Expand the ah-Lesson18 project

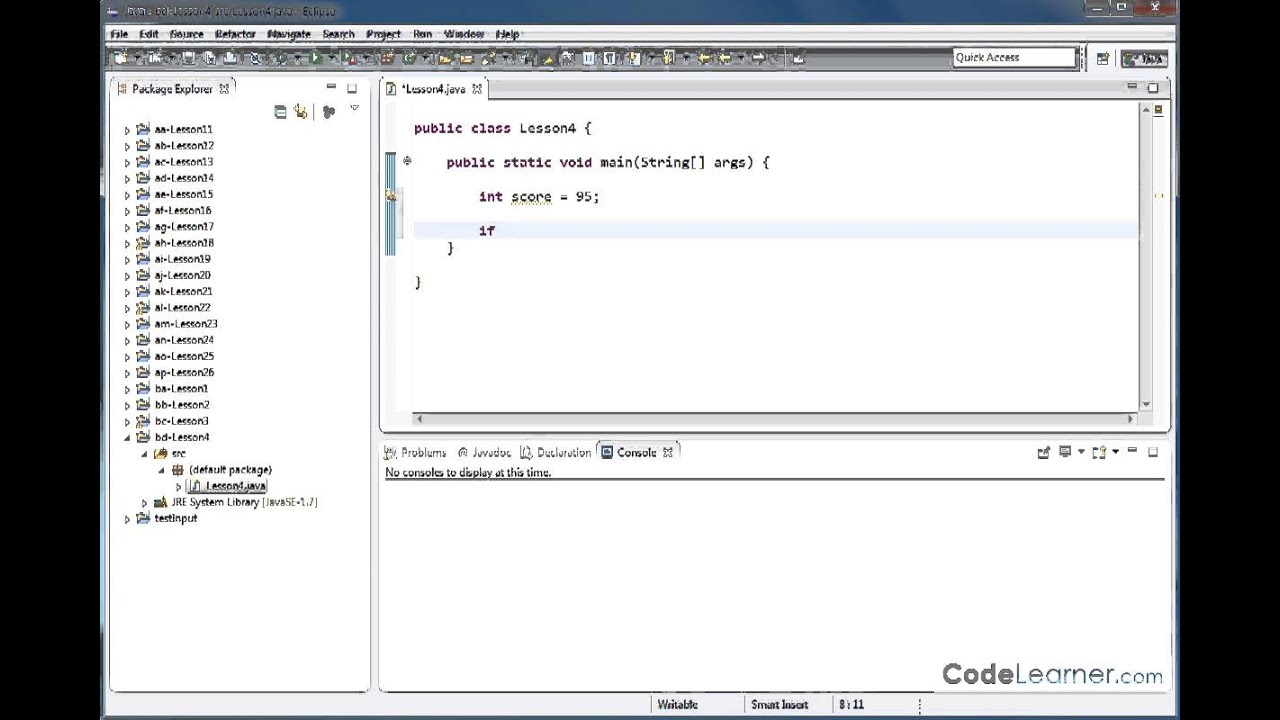point(127,243)
